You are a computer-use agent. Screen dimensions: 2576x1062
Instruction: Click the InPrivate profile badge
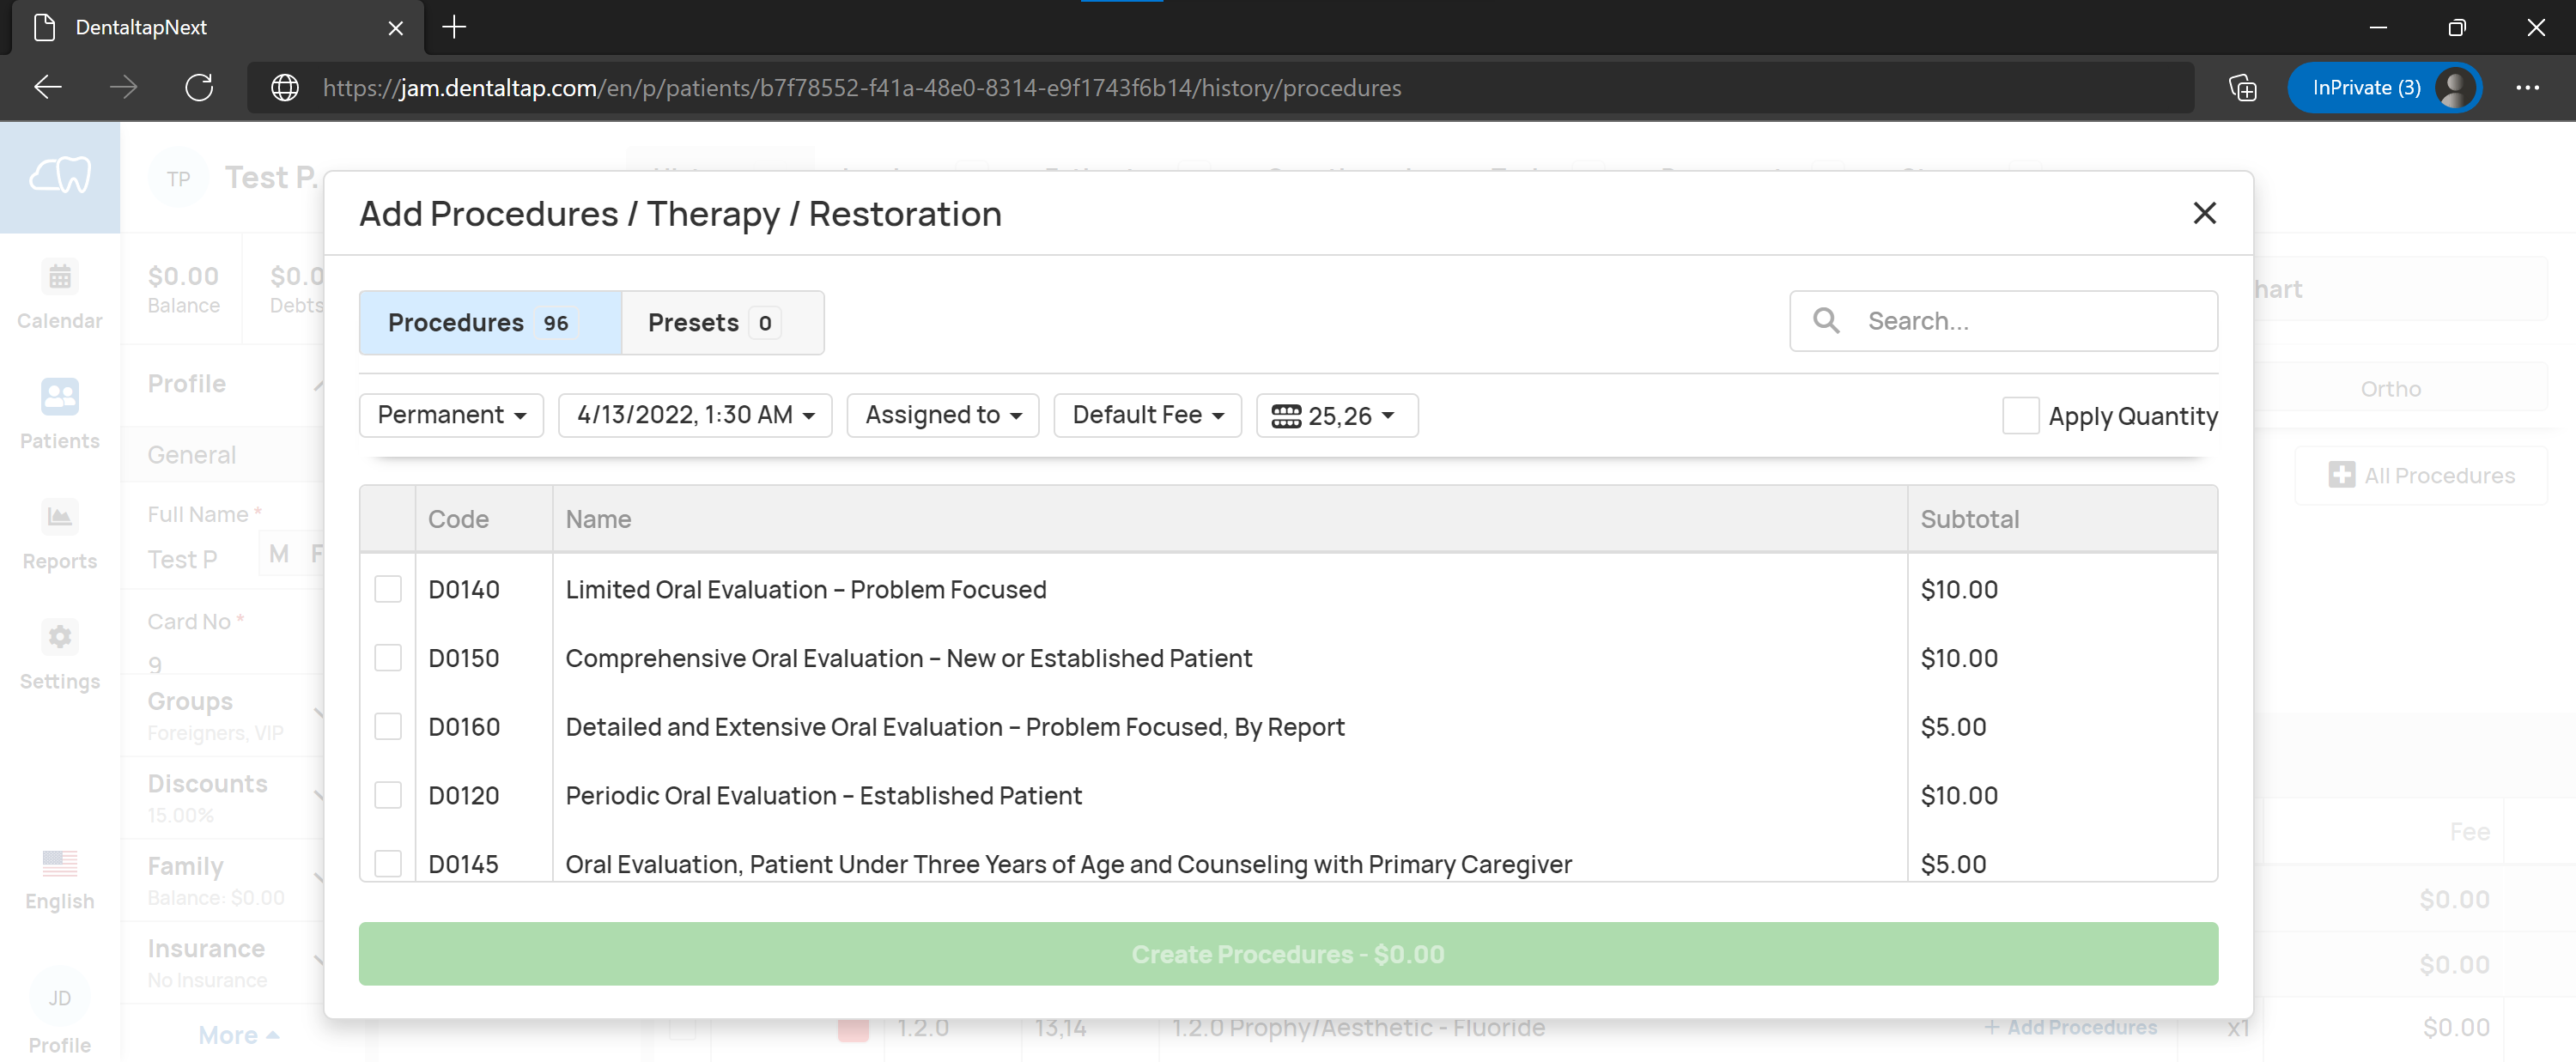2384,88
